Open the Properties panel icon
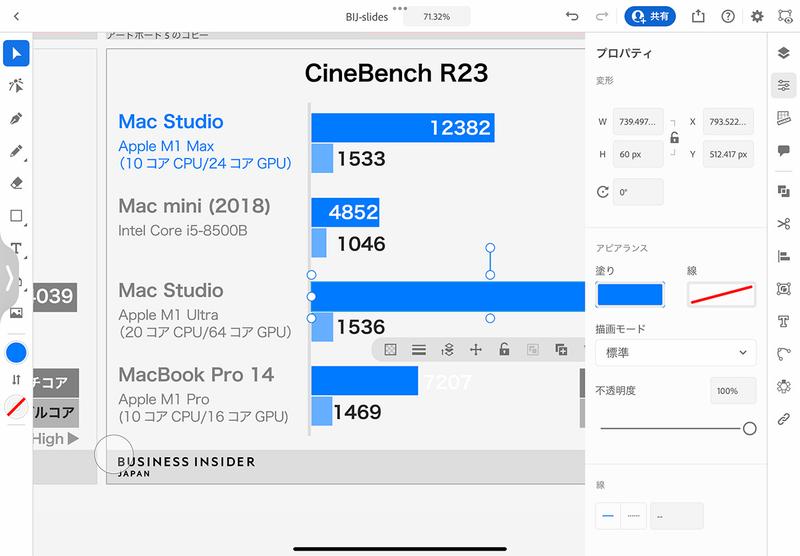800x556 pixels. 784,85
